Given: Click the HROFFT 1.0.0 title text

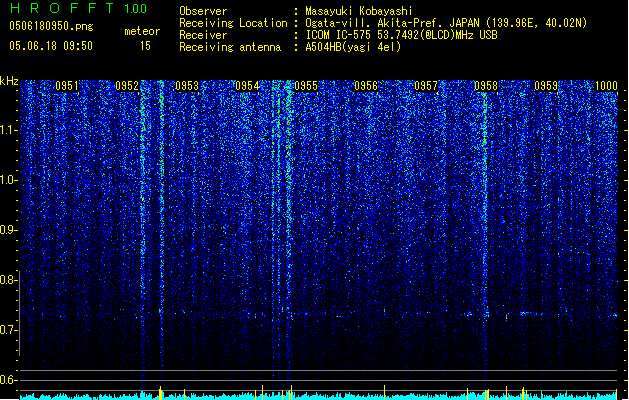Looking at the screenshot, I should pyautogui.click(x=79, y=8).
